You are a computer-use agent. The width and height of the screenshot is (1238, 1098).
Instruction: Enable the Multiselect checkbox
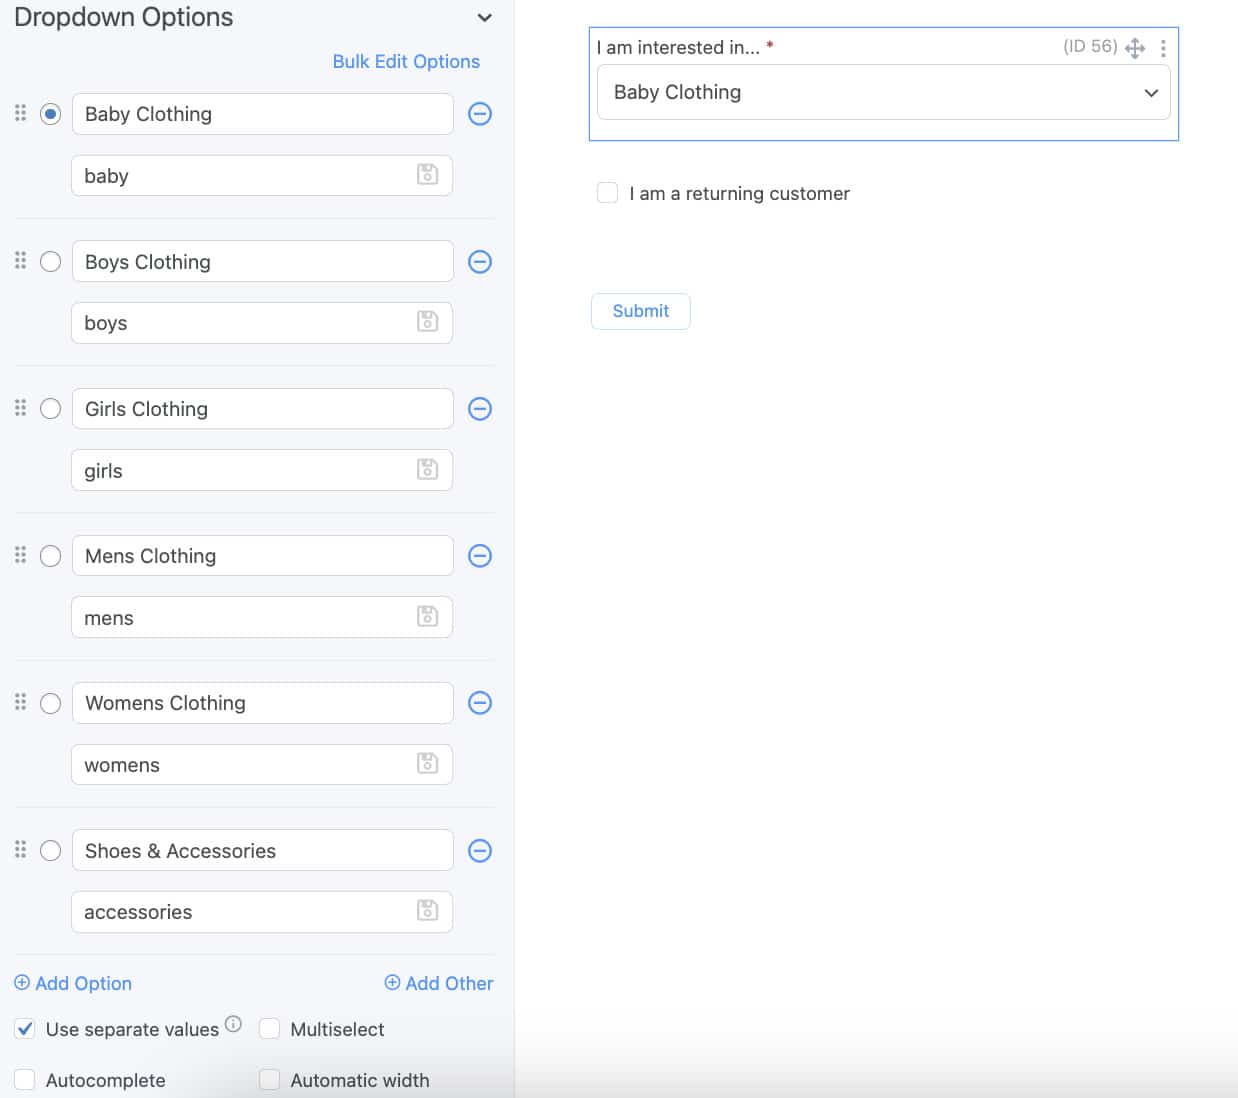pyautogui.click(x=270, y=1029)
